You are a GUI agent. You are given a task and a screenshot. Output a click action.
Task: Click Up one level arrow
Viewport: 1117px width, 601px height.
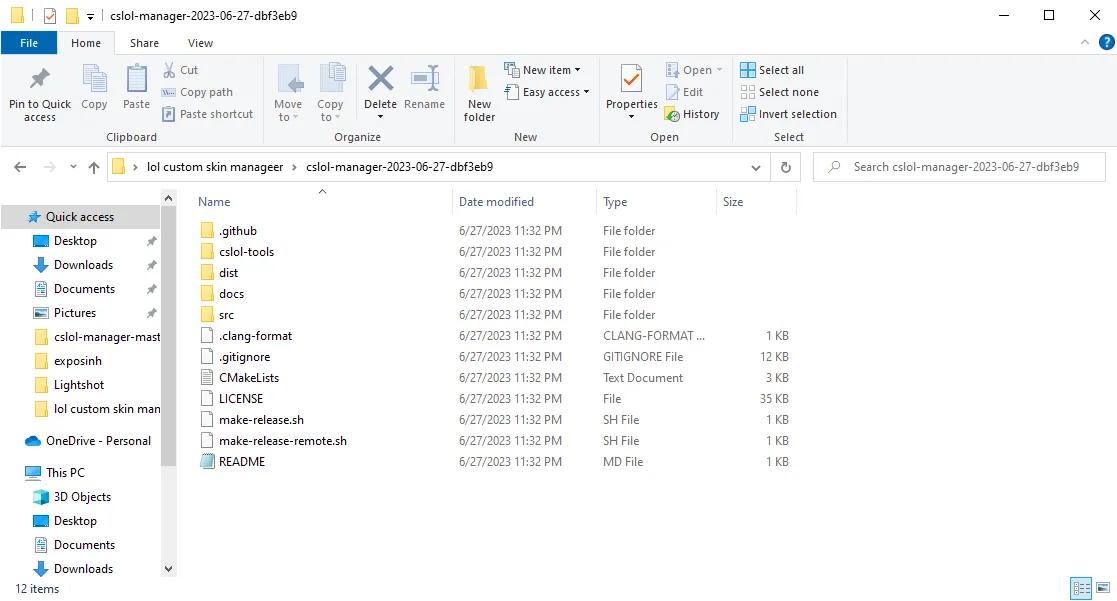[x=93, y=167]
